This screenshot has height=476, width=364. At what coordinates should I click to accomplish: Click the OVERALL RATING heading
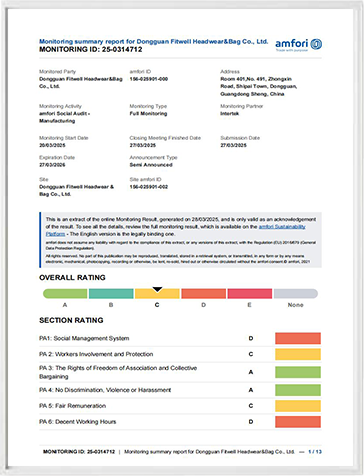[x=72, y=277]
